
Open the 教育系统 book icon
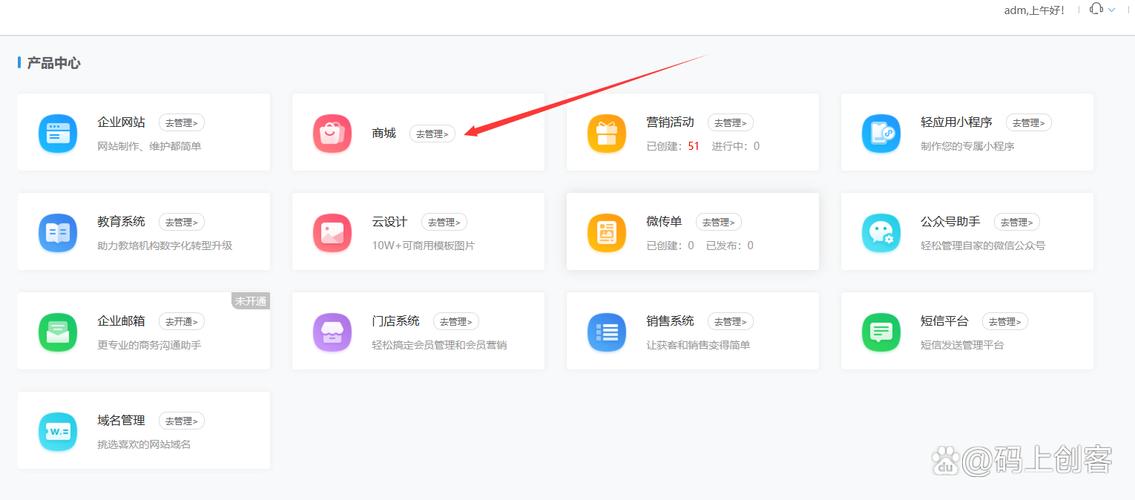57,232
